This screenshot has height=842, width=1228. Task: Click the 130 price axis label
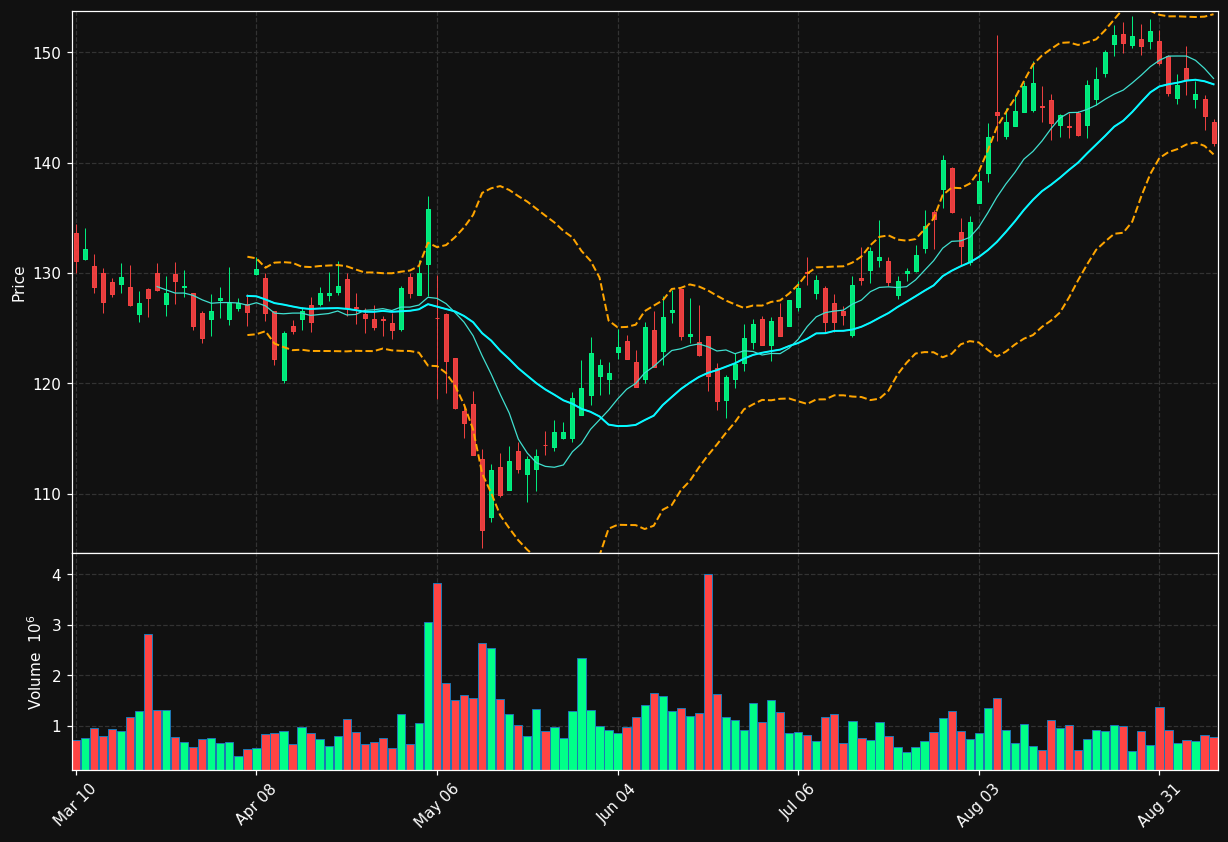(49, 273)
